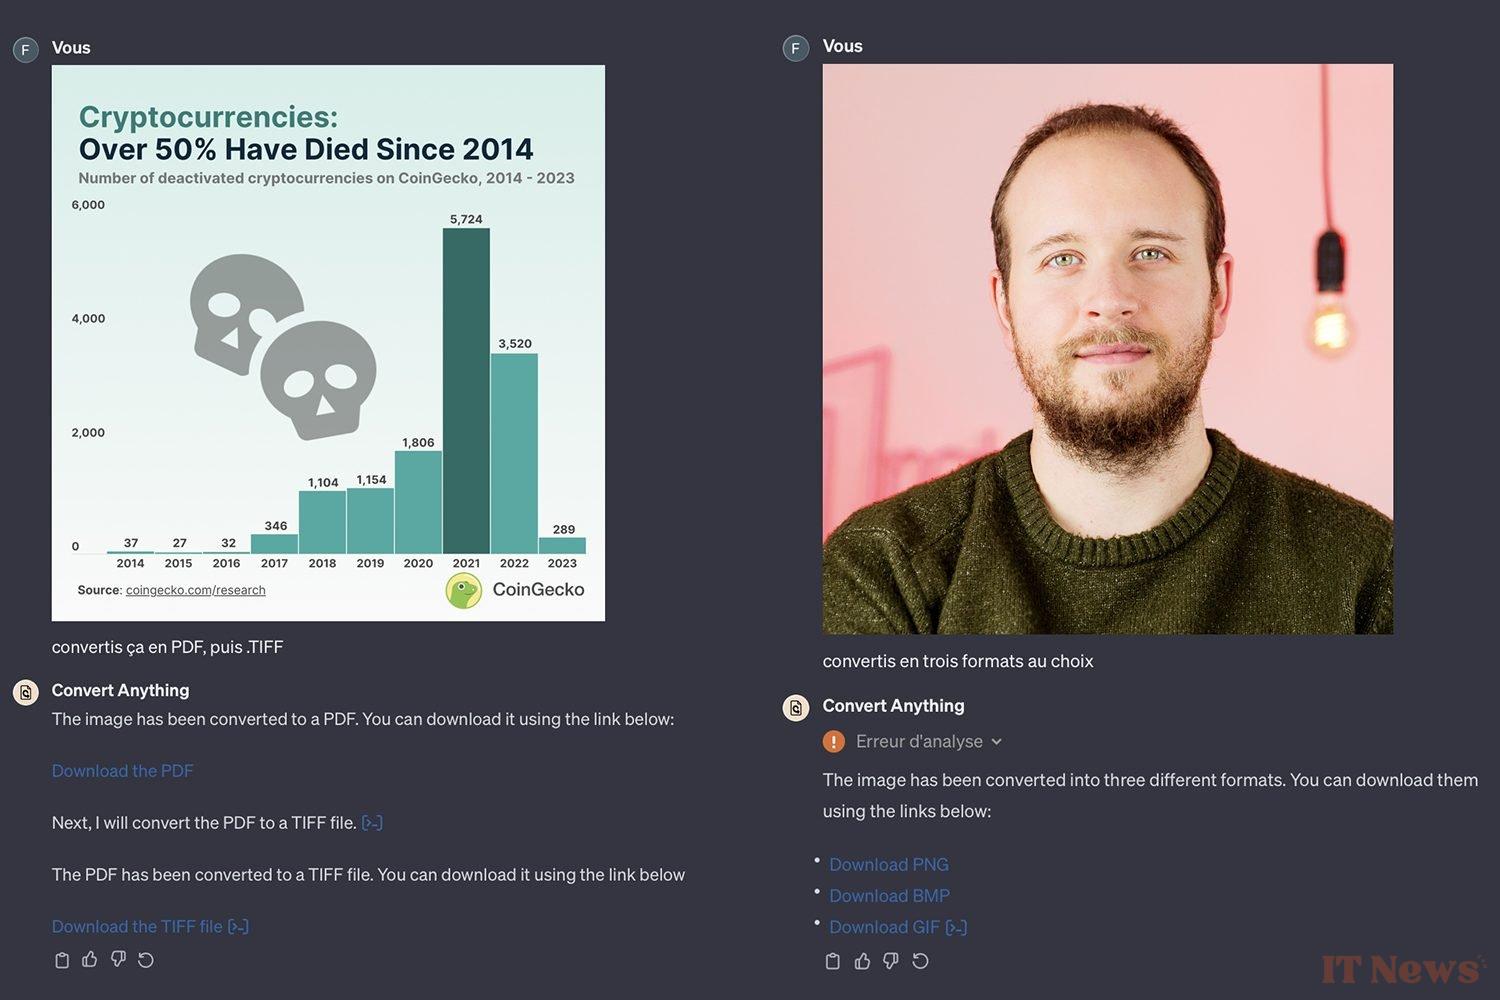
Task: Open the Download PNG link
Action: point(889,865)
